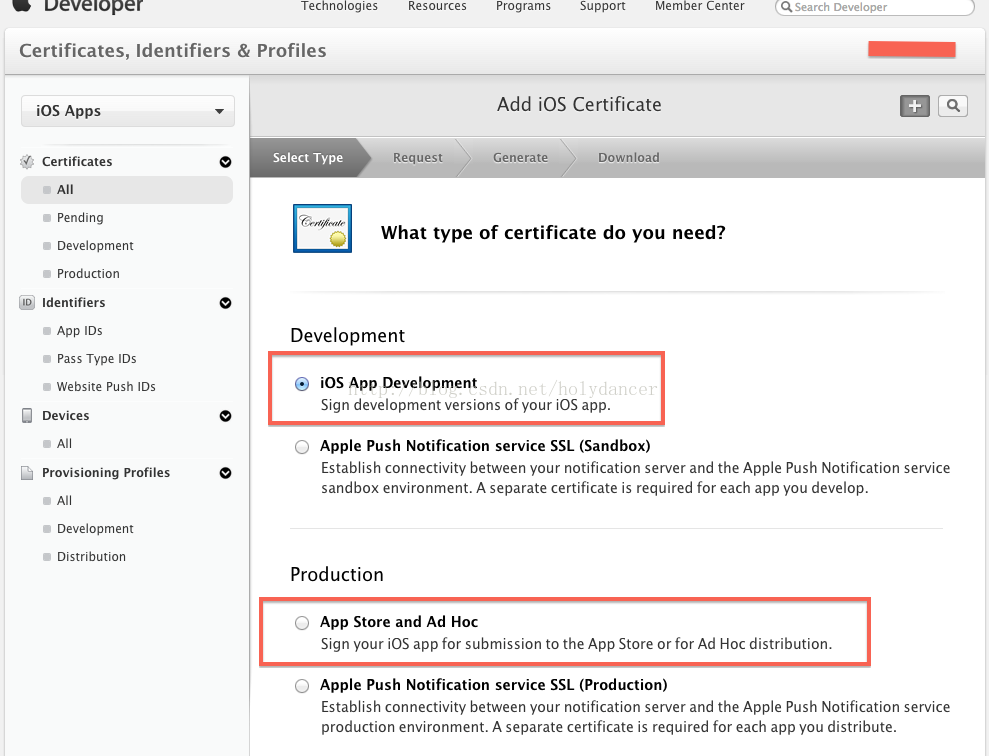Click the Provisioning Profiles document icon
The width and height of the screenshot is (989, 756).
click(27, 473)
